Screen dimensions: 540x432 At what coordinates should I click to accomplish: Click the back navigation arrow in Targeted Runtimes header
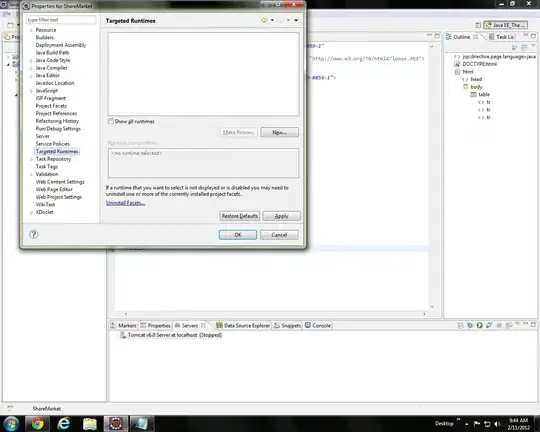[264, 20]
